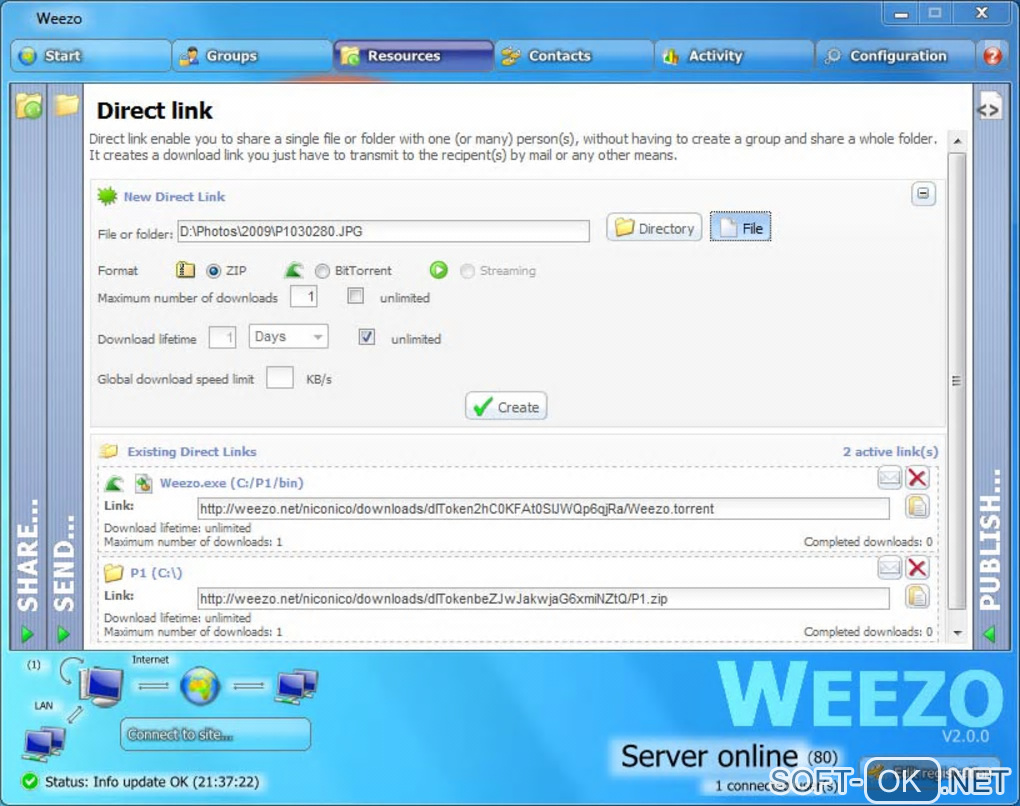Click the green Streaming play icon
The image size is (1020, 806).
(438, 270)
